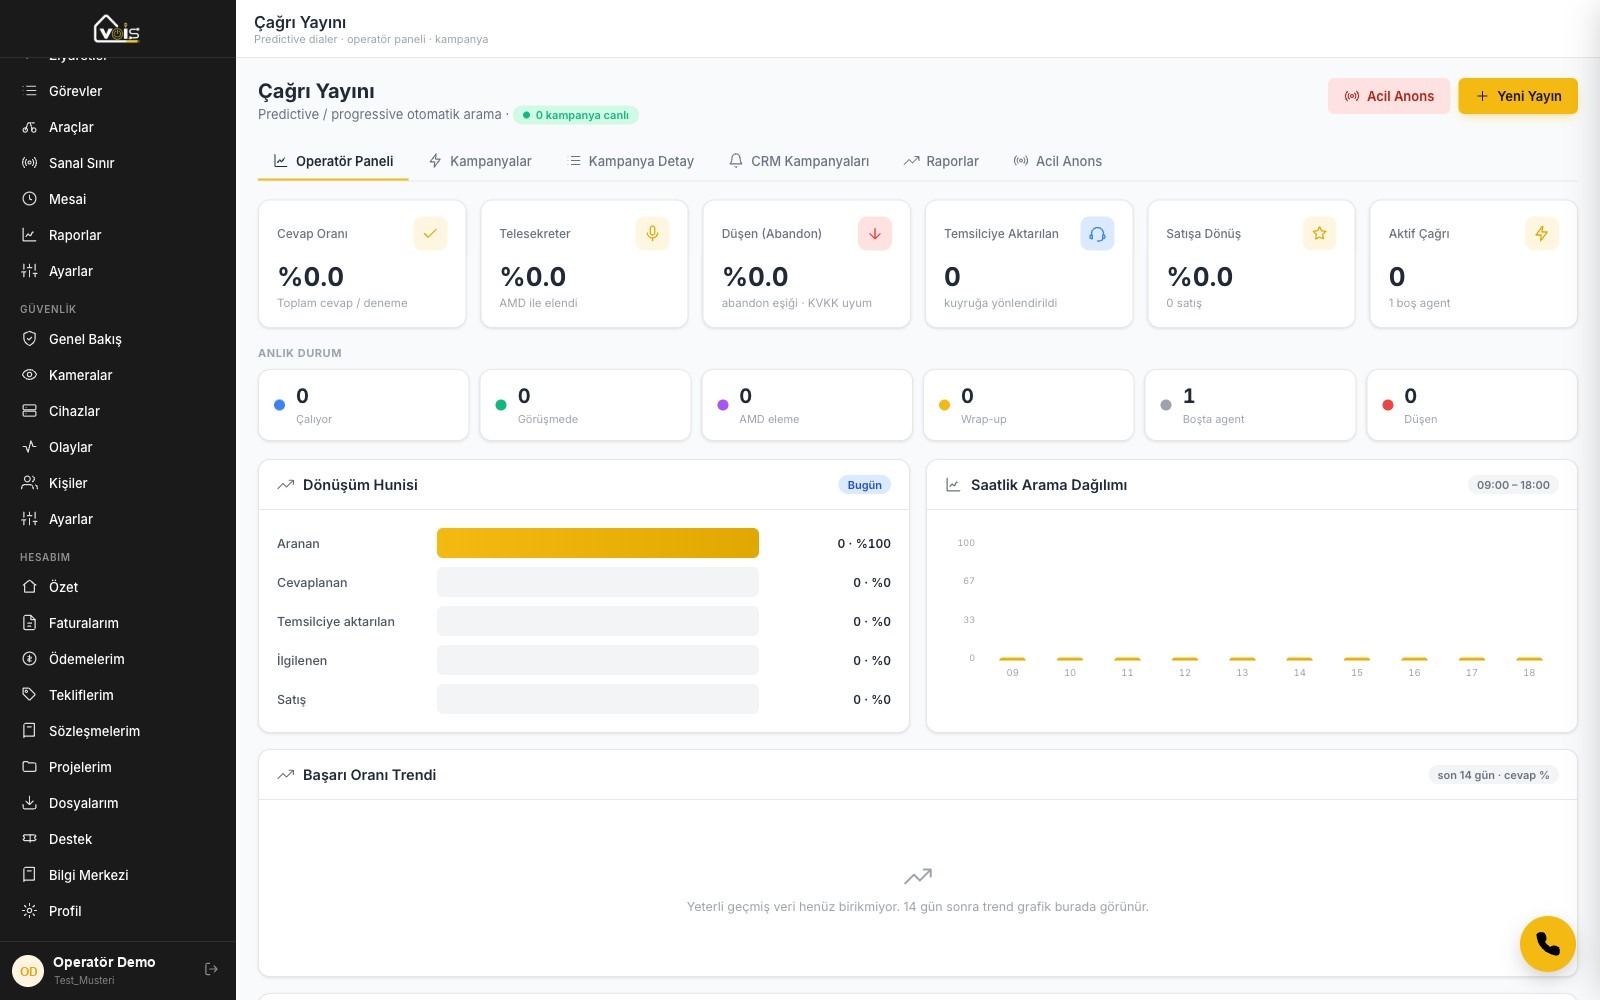The image size is (1600, 1000).
Task: Click the Boşta agent status card
Action: point(1250,405)
